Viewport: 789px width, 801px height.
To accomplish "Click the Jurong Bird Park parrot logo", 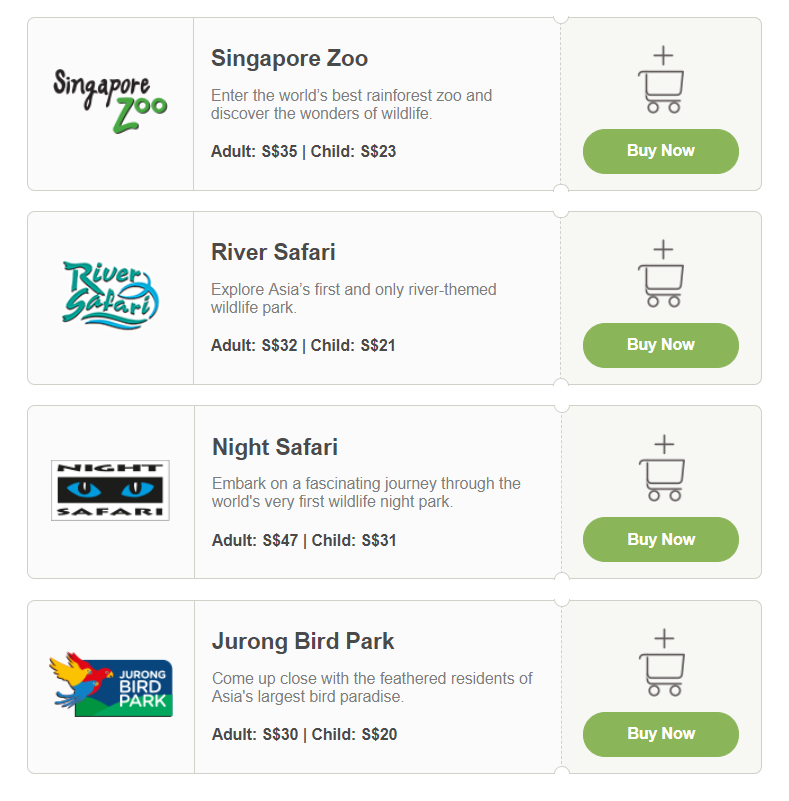I will pos(111,684).
